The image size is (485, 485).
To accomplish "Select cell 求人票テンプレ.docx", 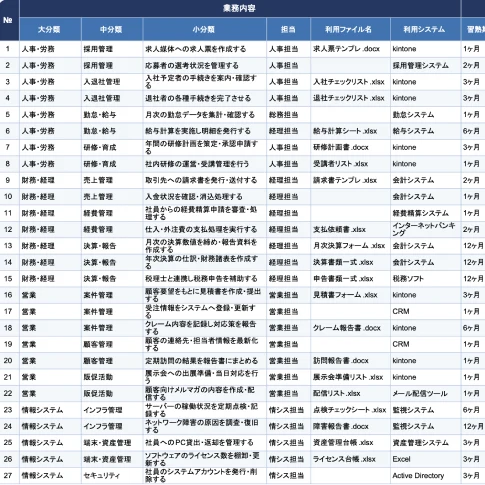I will pos(350,49).
